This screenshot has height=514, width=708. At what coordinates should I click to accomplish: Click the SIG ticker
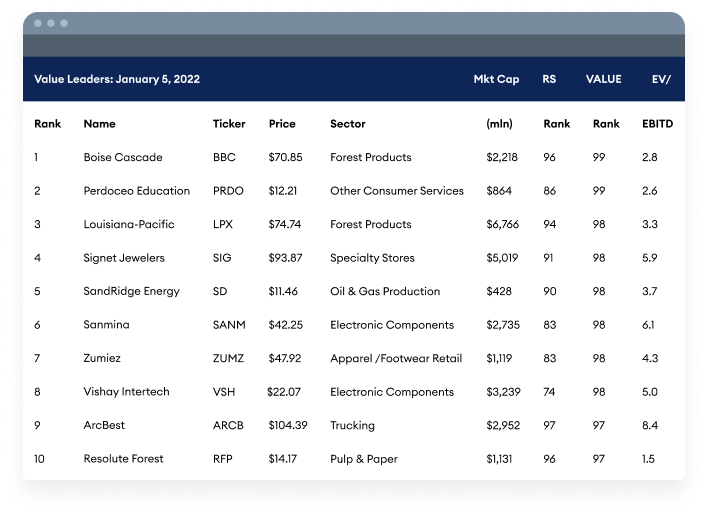click(x=222, y=258)
